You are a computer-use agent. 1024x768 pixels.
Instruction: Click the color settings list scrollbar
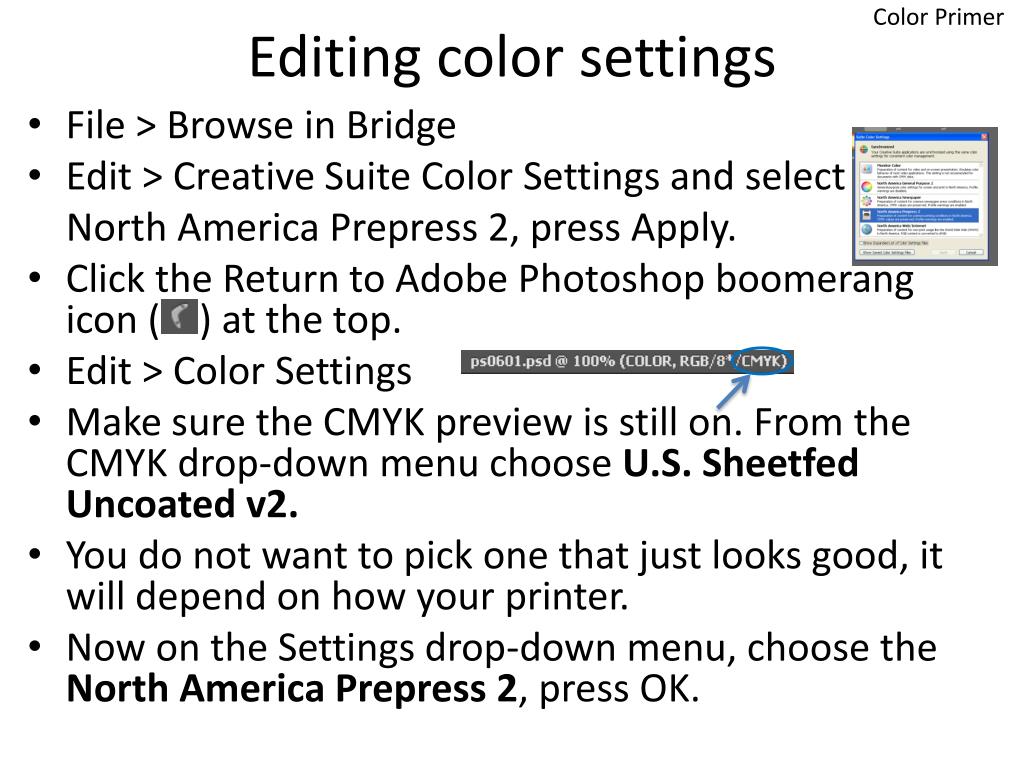click(981, 199)
